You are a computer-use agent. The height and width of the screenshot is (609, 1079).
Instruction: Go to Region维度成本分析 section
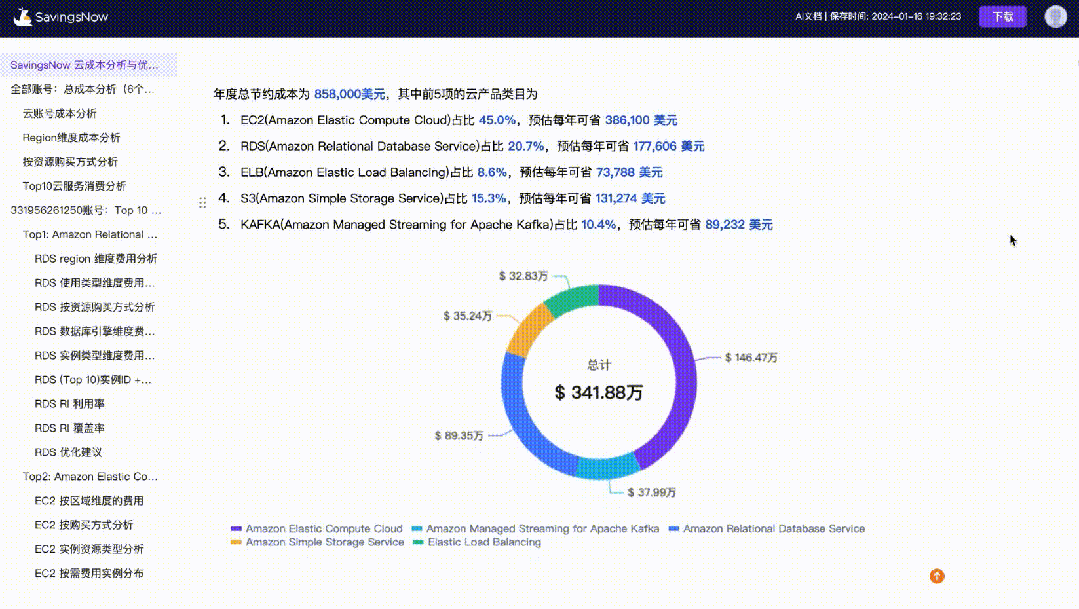[x=71, y=138]
